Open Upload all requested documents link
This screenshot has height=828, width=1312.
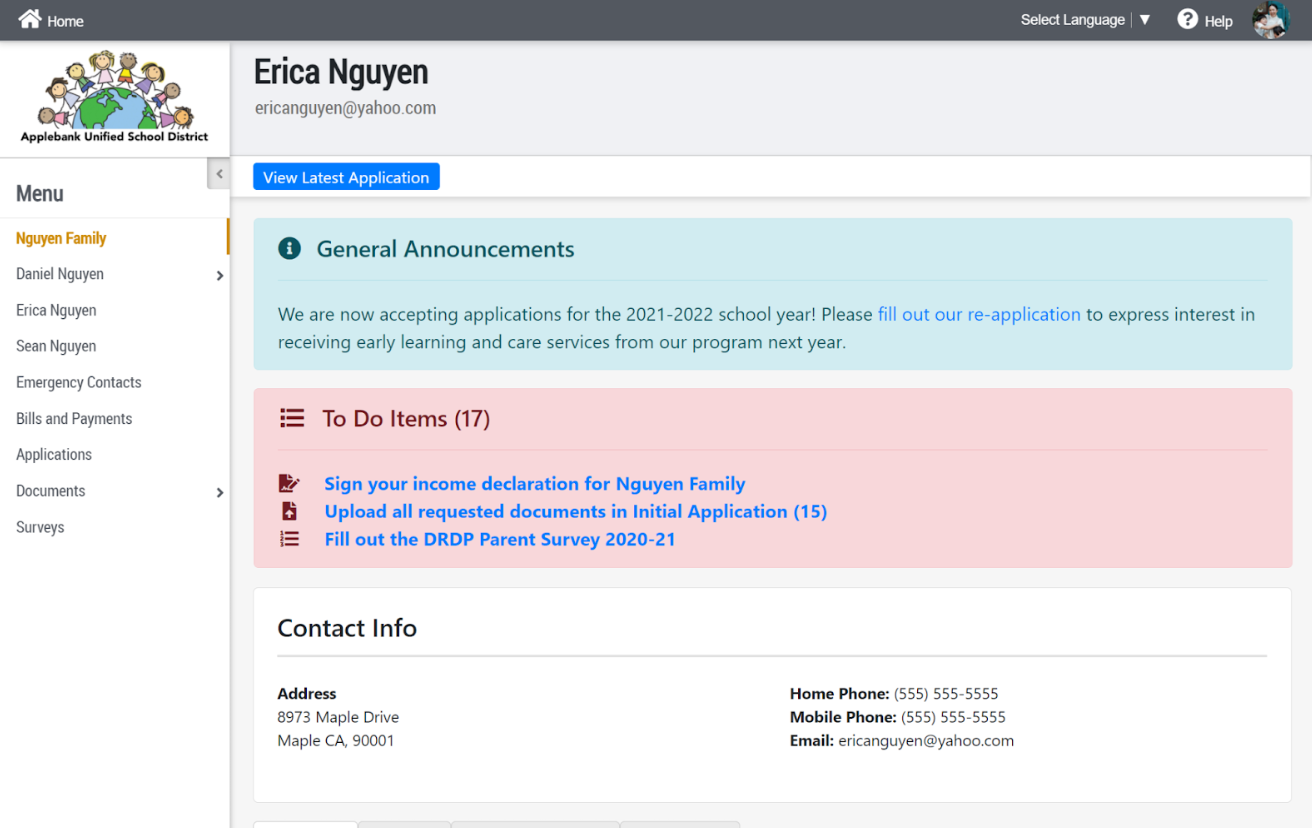(x=575, y=511)
